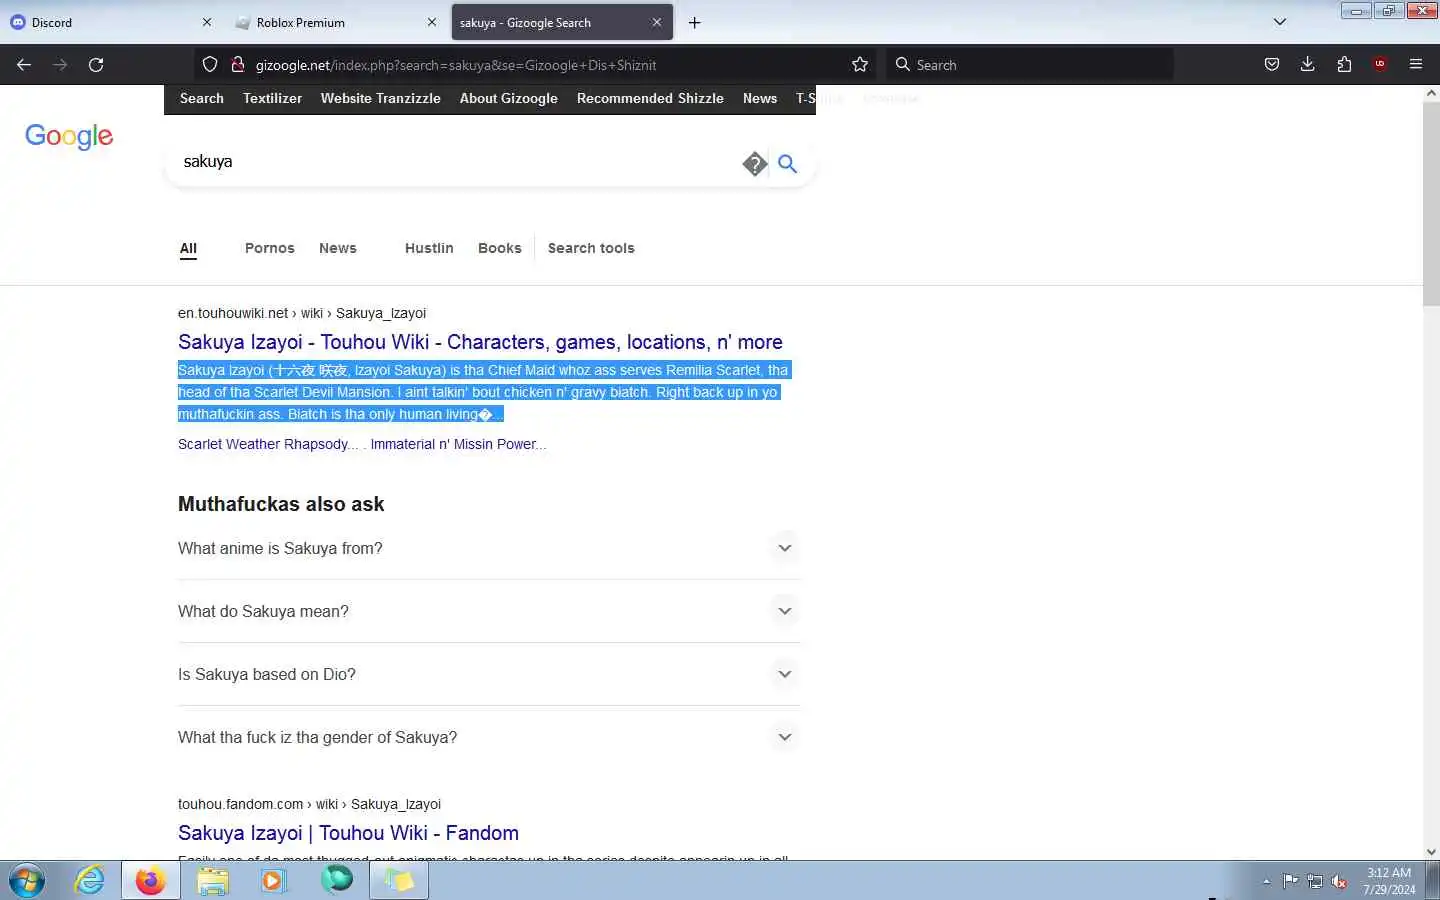Image resolution: width=1440 pixels, height=900 pixels.
Task: Open Website Tranzizzle menu item
Action: pos(380,98)
